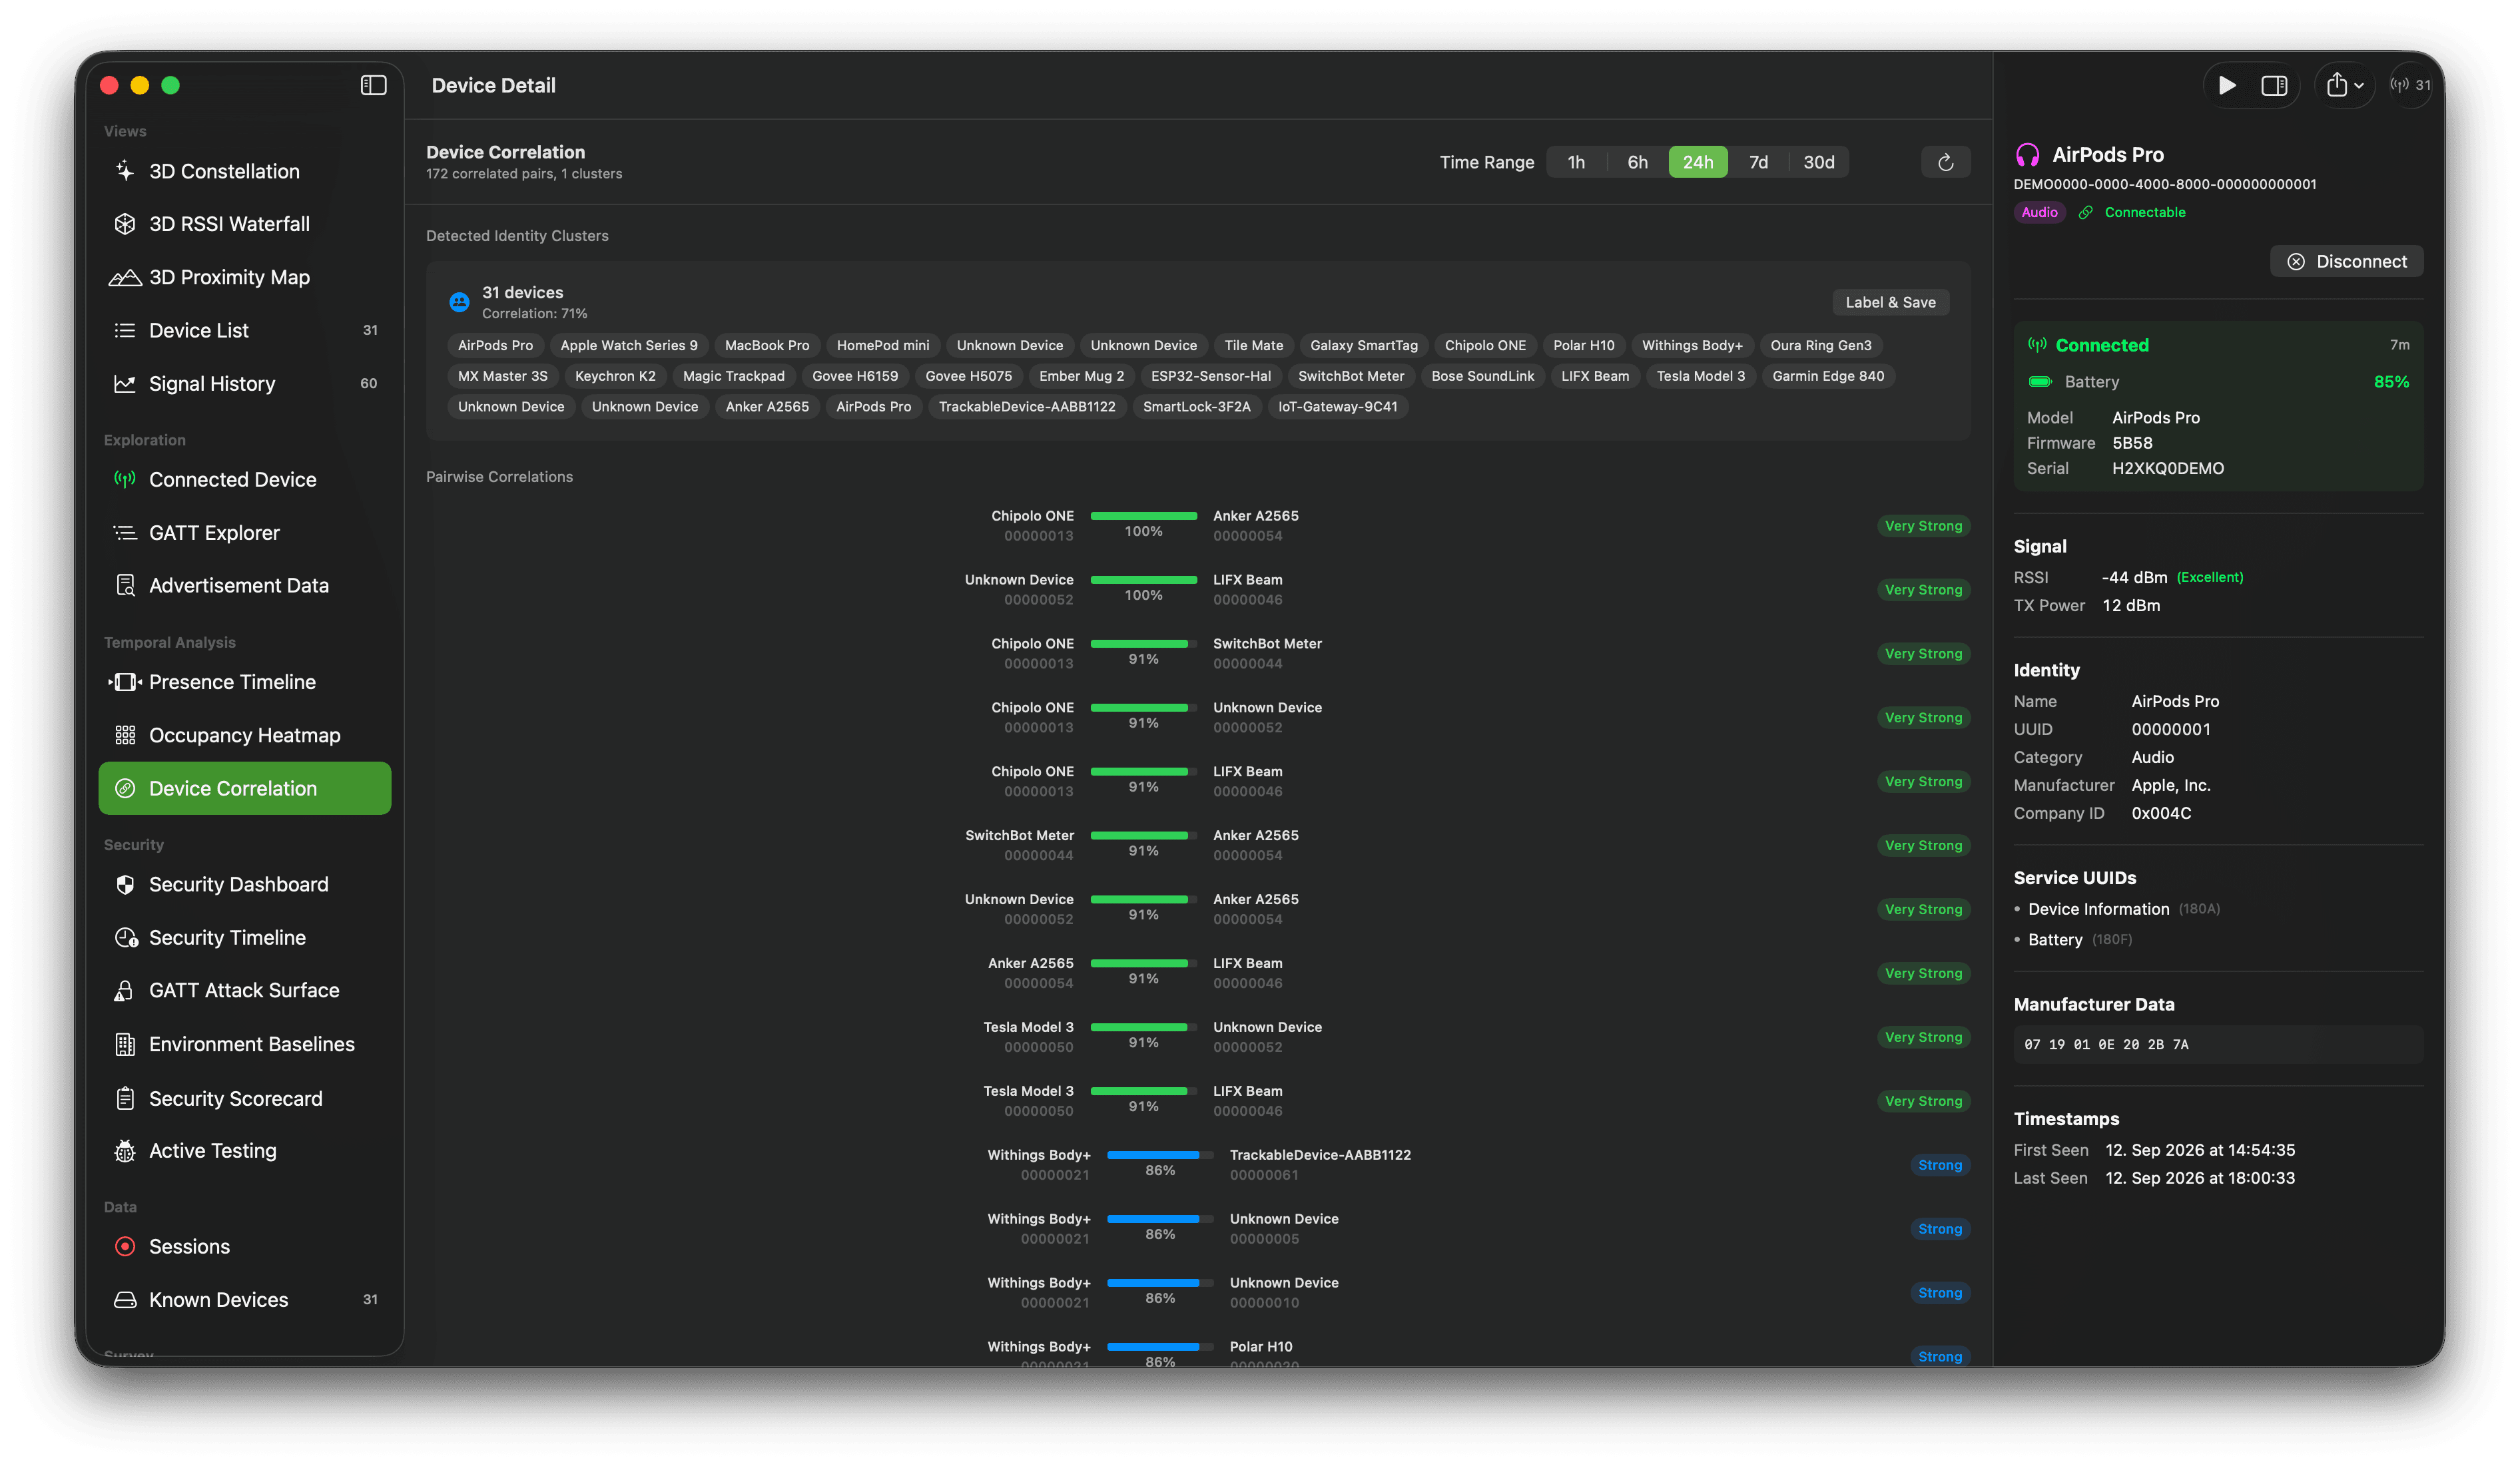Click the manufacturer data hex bytes
This screenshot has width=2520, height=1466.
2106,1044
